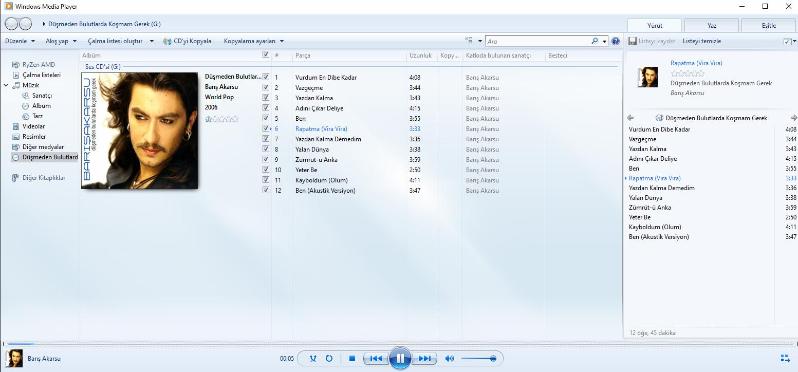The width and height of the screenshot is (798, 372).
Task: Click Listeyi temizle
Action: click(x=701, y=41)
